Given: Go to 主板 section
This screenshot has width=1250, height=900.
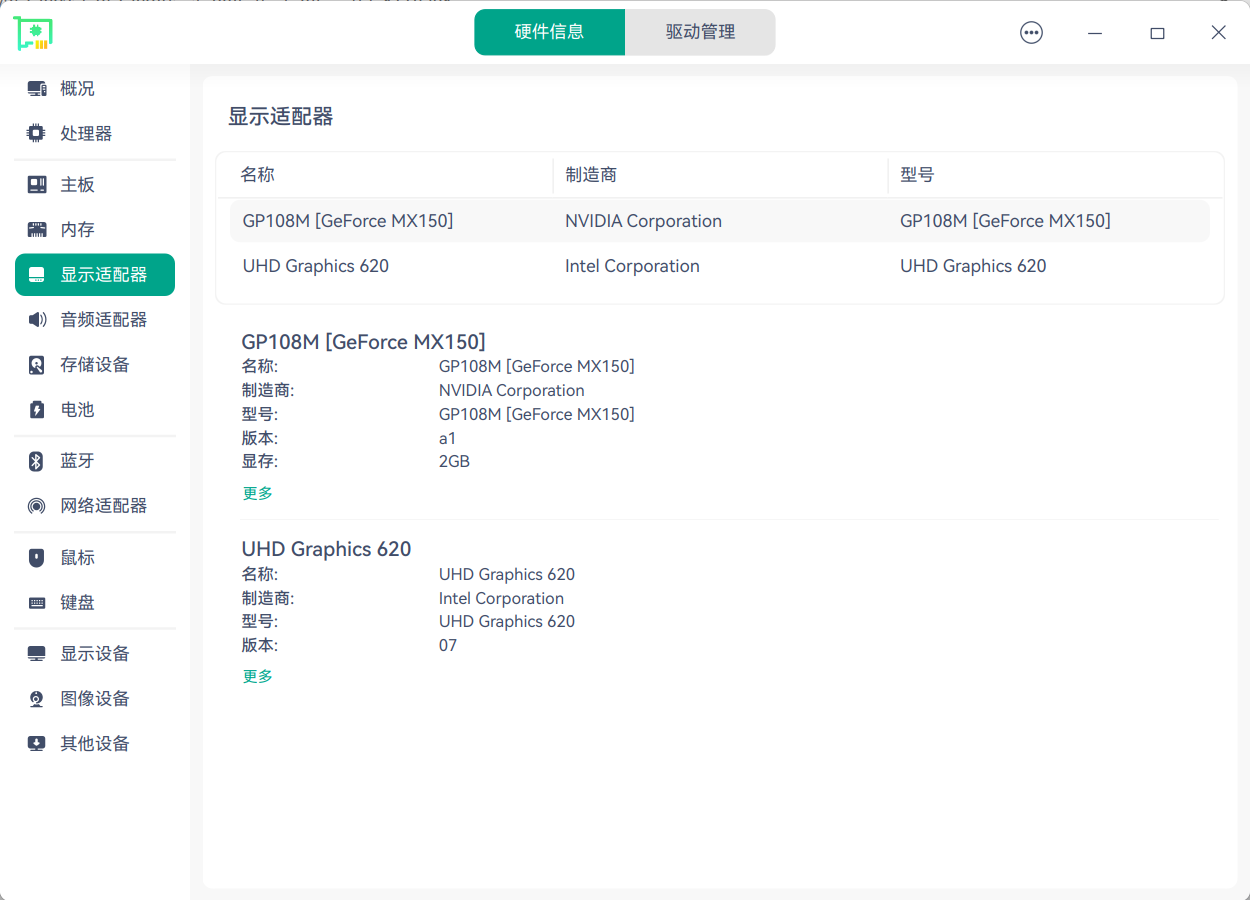Looking at the screenshot, I should (95, 185).
